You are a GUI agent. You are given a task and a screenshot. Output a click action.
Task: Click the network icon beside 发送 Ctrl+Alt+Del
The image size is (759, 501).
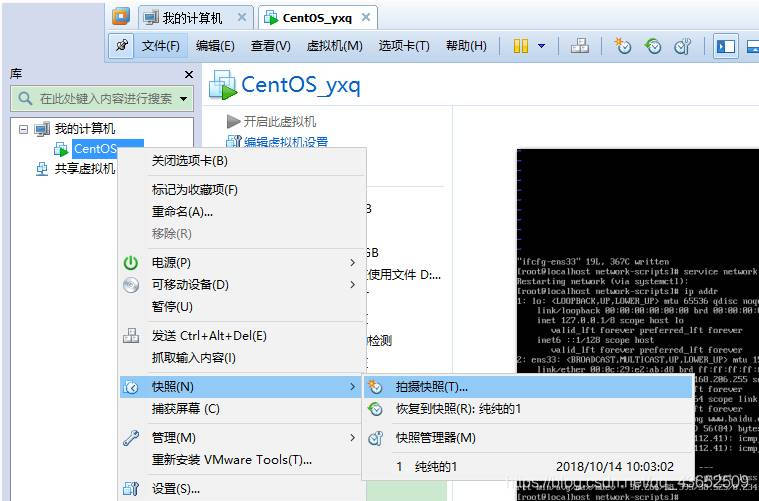[x=131, y=335]
